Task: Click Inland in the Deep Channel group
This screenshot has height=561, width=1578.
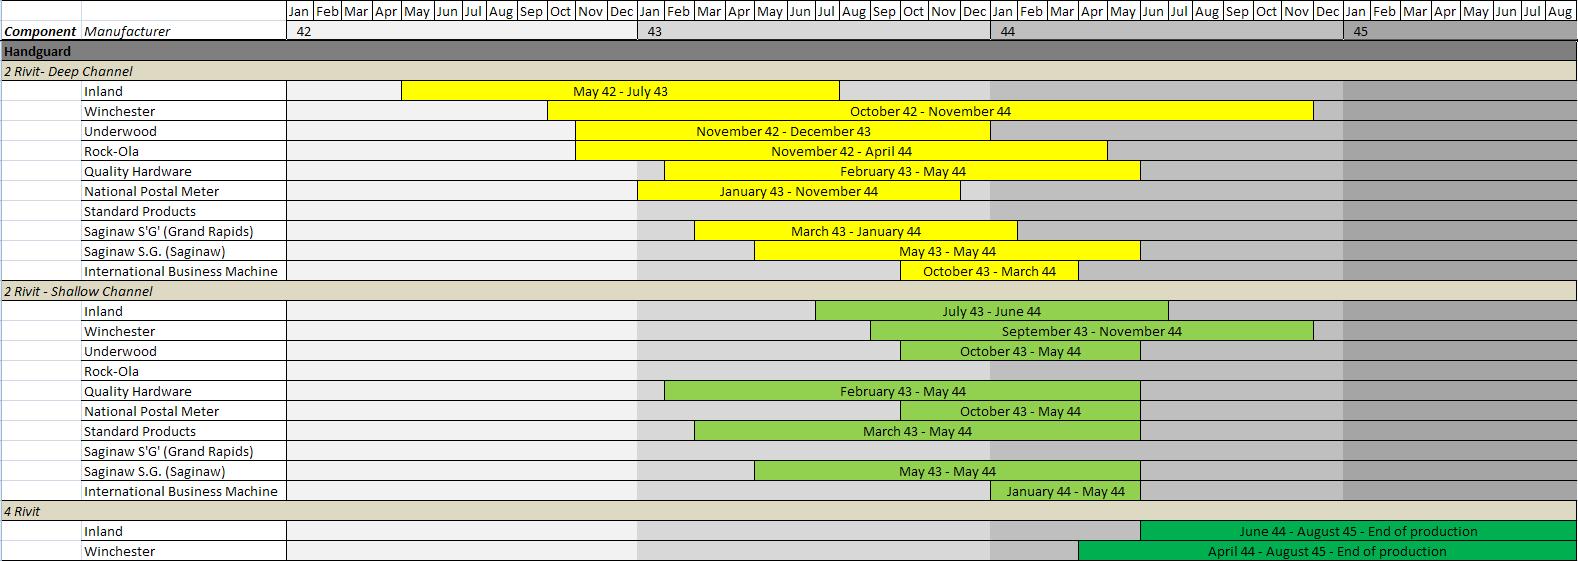Action: click(184, 91)
